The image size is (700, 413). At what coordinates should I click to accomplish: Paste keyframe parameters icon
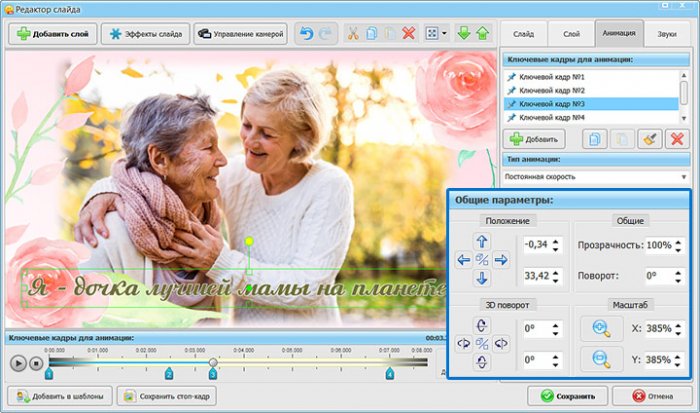pyautogui.click(x=622, y=139)
